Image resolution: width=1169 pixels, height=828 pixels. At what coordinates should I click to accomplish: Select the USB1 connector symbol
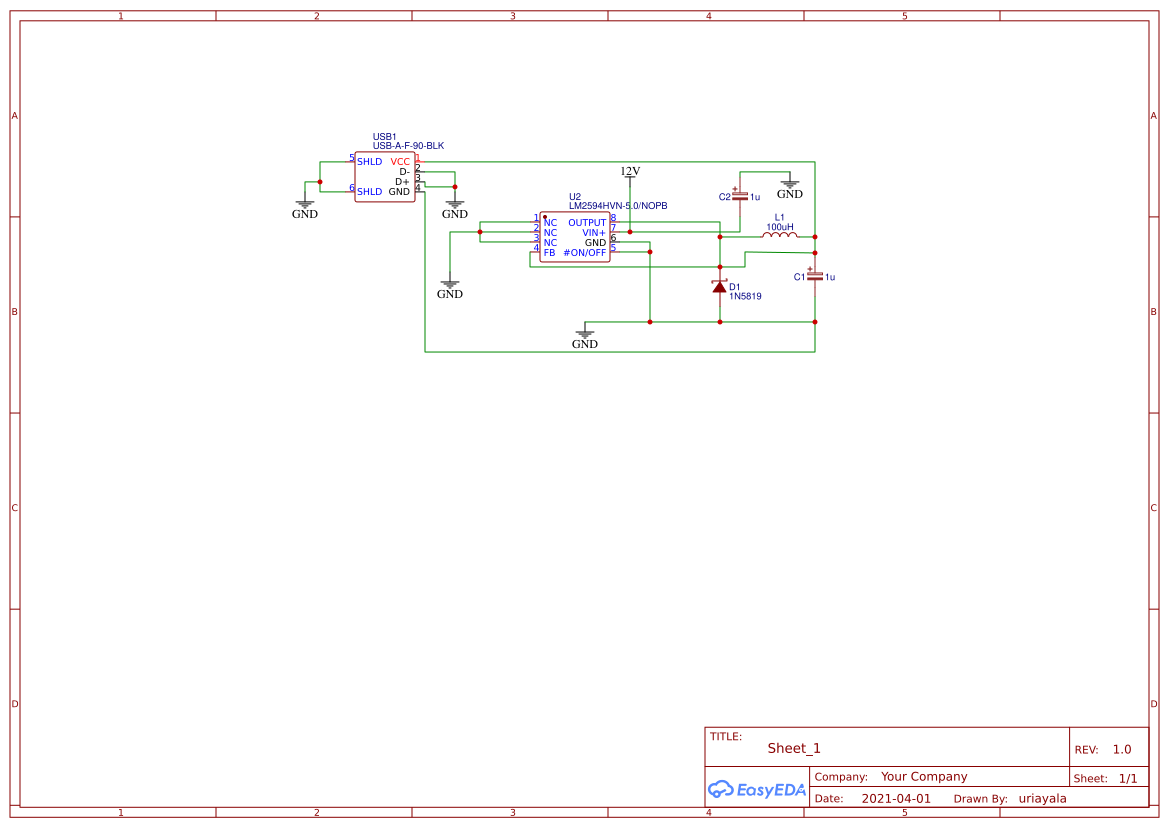pyautogui.click(x=385, y=175)
